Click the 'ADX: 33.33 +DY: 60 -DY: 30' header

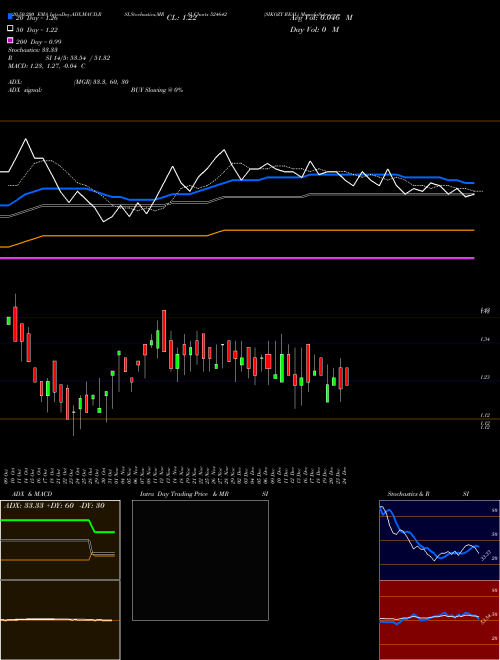pos(54,506)
